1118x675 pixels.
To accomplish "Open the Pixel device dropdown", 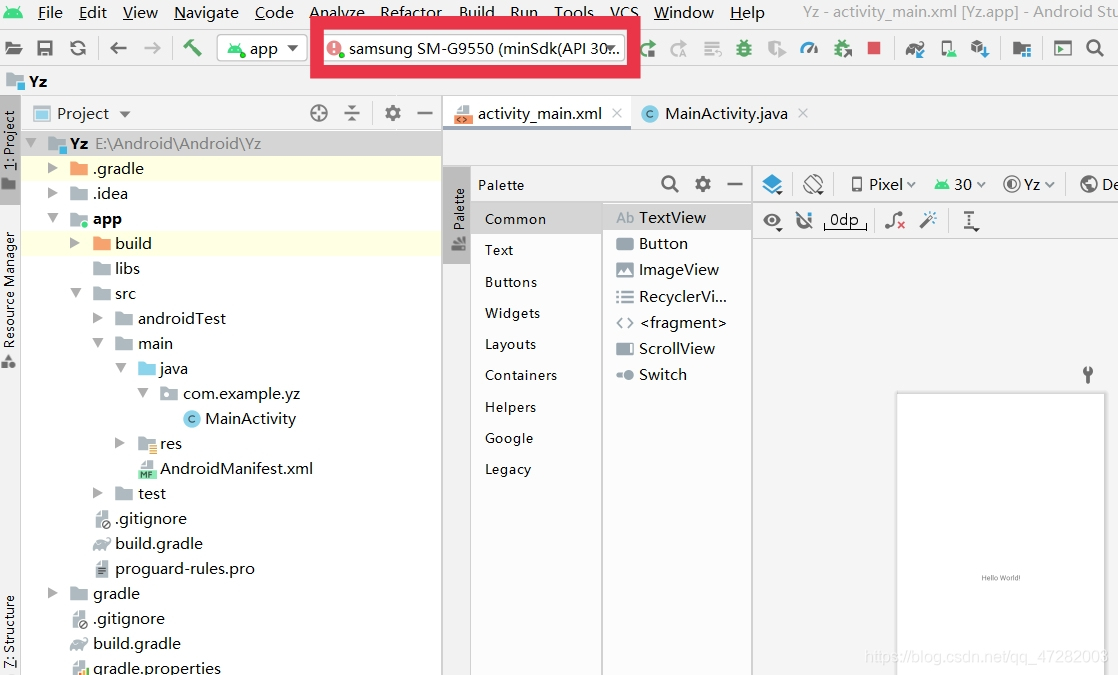I will (x=881, y=184).
